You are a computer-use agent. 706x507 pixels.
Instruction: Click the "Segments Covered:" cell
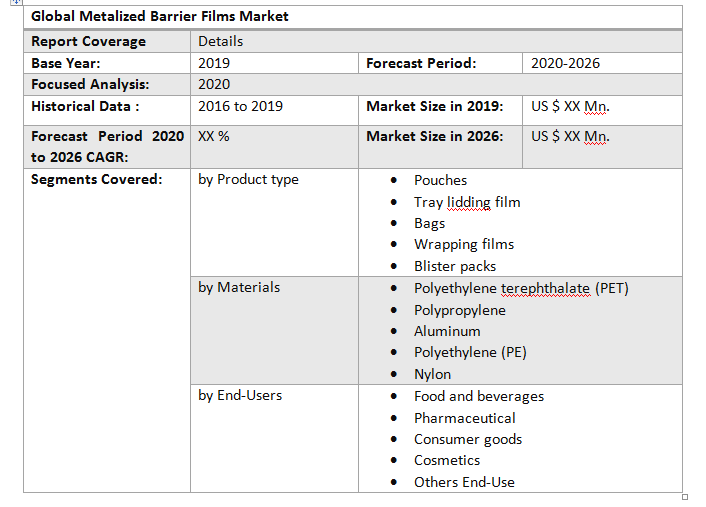click(96, 179)
